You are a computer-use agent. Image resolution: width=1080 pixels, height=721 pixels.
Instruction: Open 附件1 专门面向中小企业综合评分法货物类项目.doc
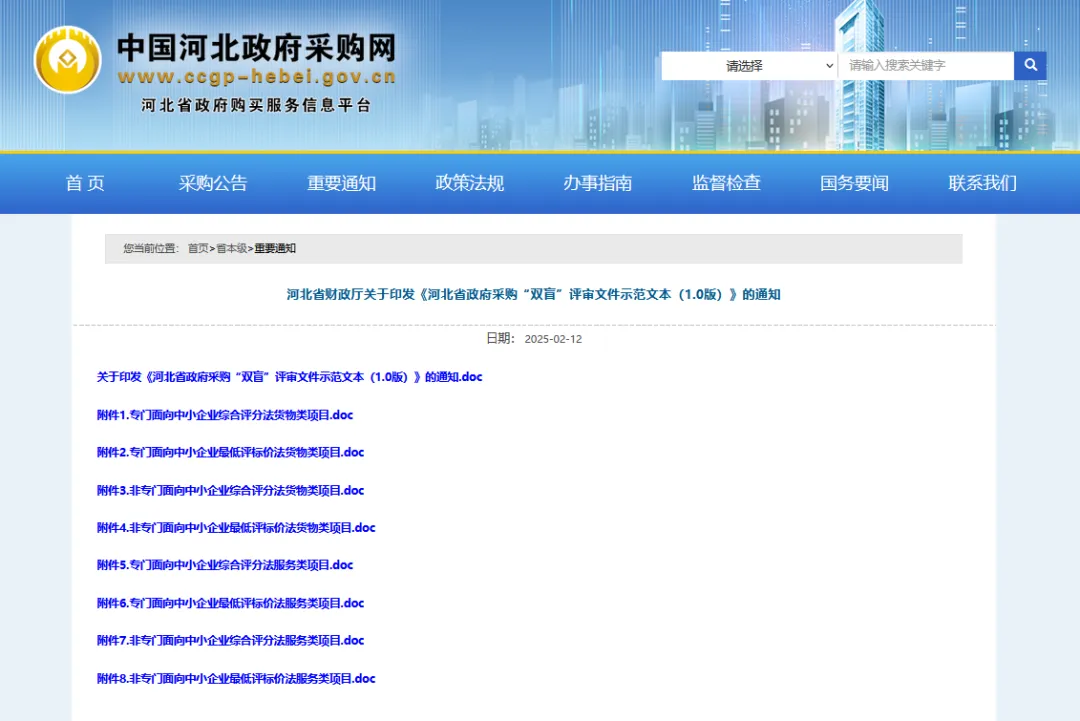(x=225, y=415)
